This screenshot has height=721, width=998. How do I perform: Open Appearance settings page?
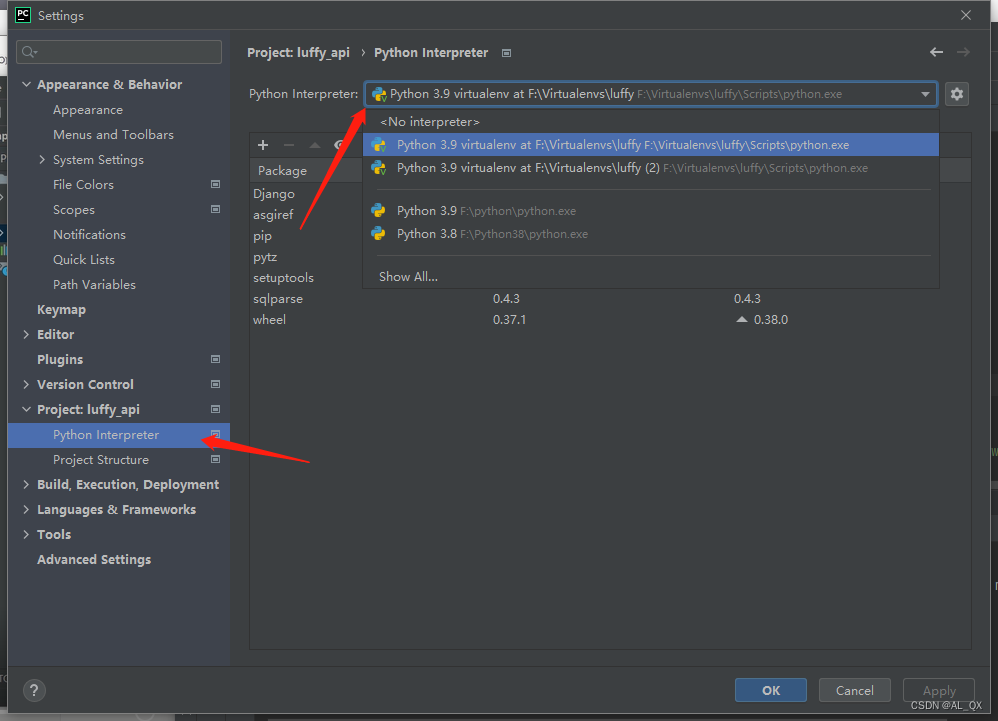coord(88,109)
